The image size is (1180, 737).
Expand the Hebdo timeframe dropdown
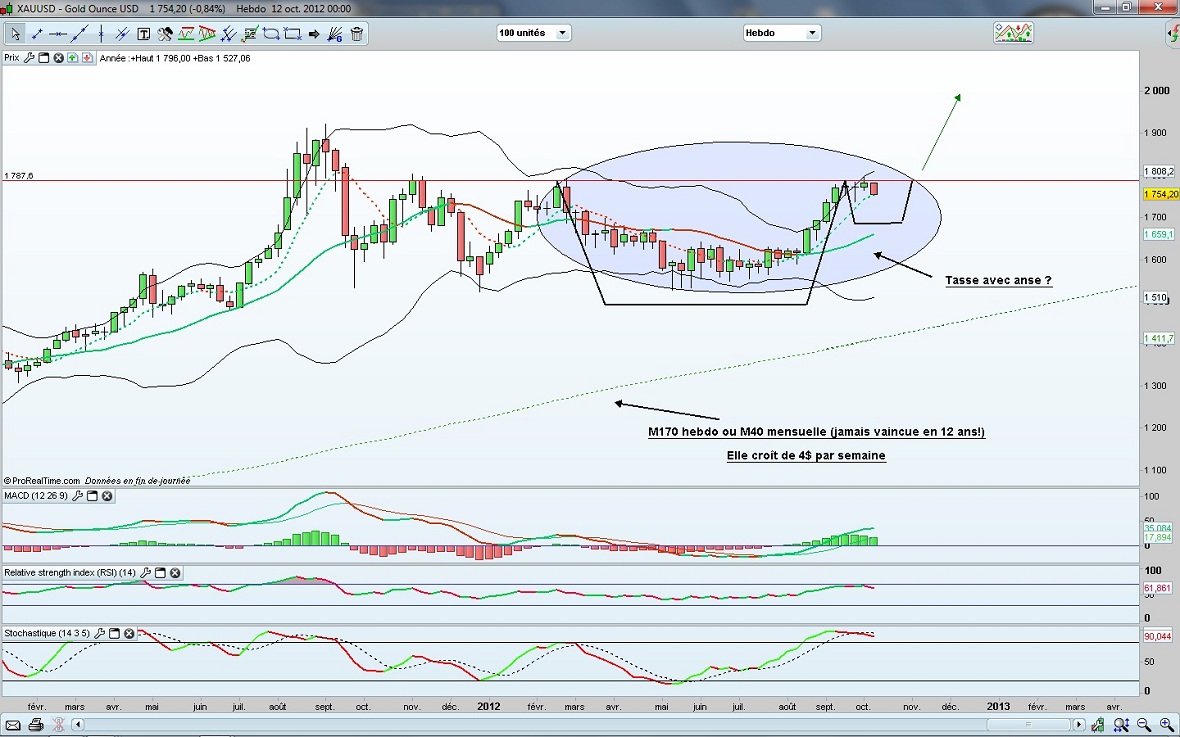point(780,33)
